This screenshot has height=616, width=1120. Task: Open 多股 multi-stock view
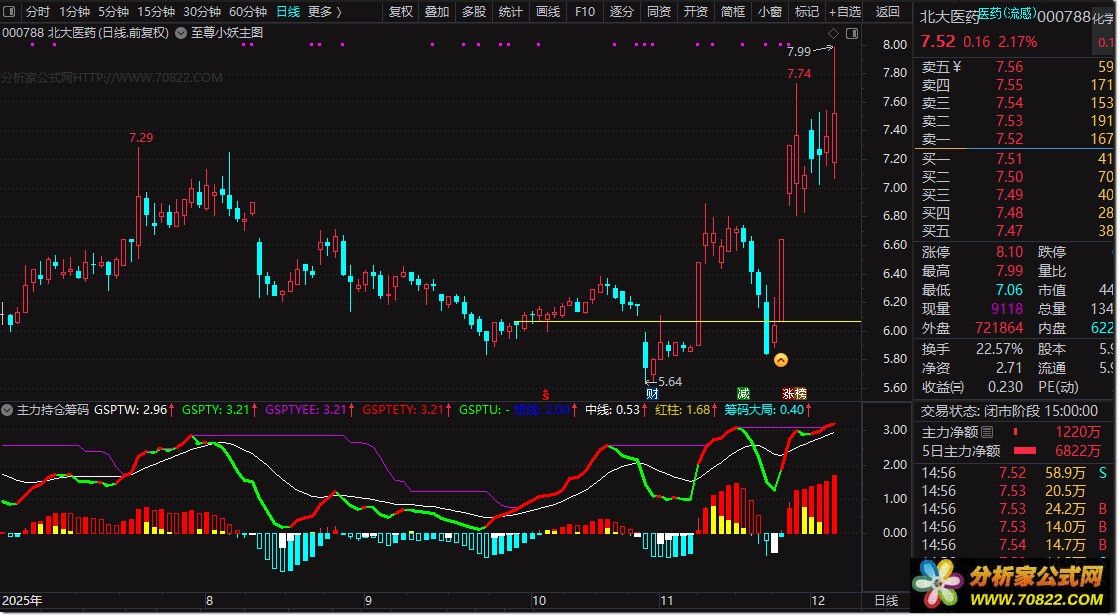pos(474,11)
